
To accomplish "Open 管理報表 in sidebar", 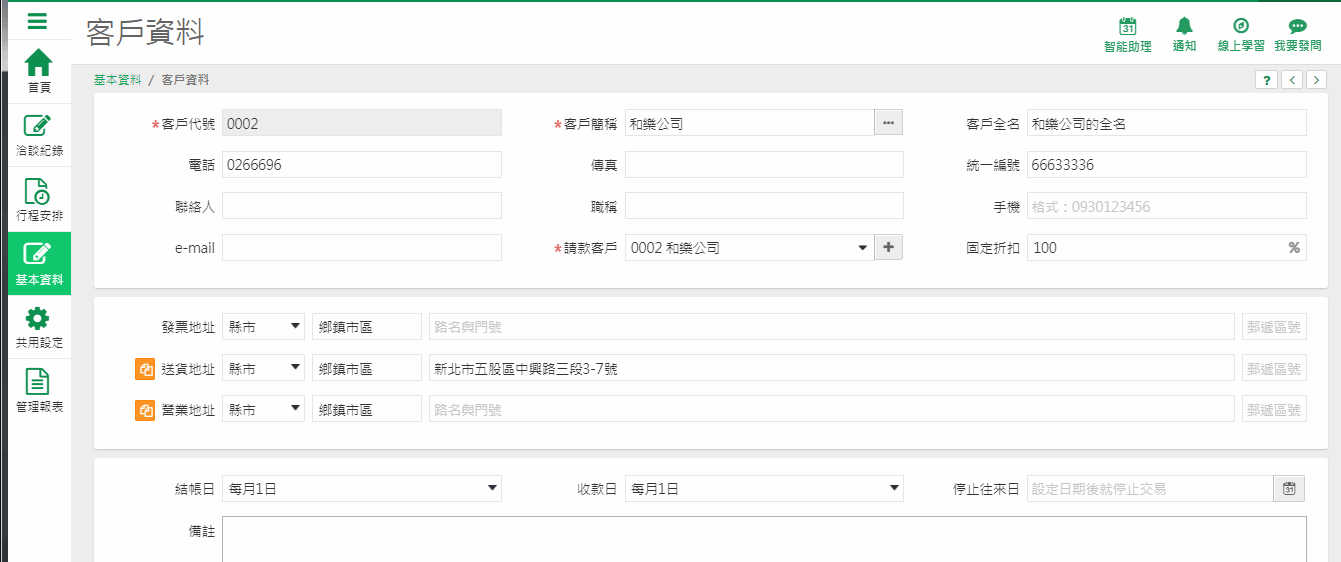I will coord(38,391).
